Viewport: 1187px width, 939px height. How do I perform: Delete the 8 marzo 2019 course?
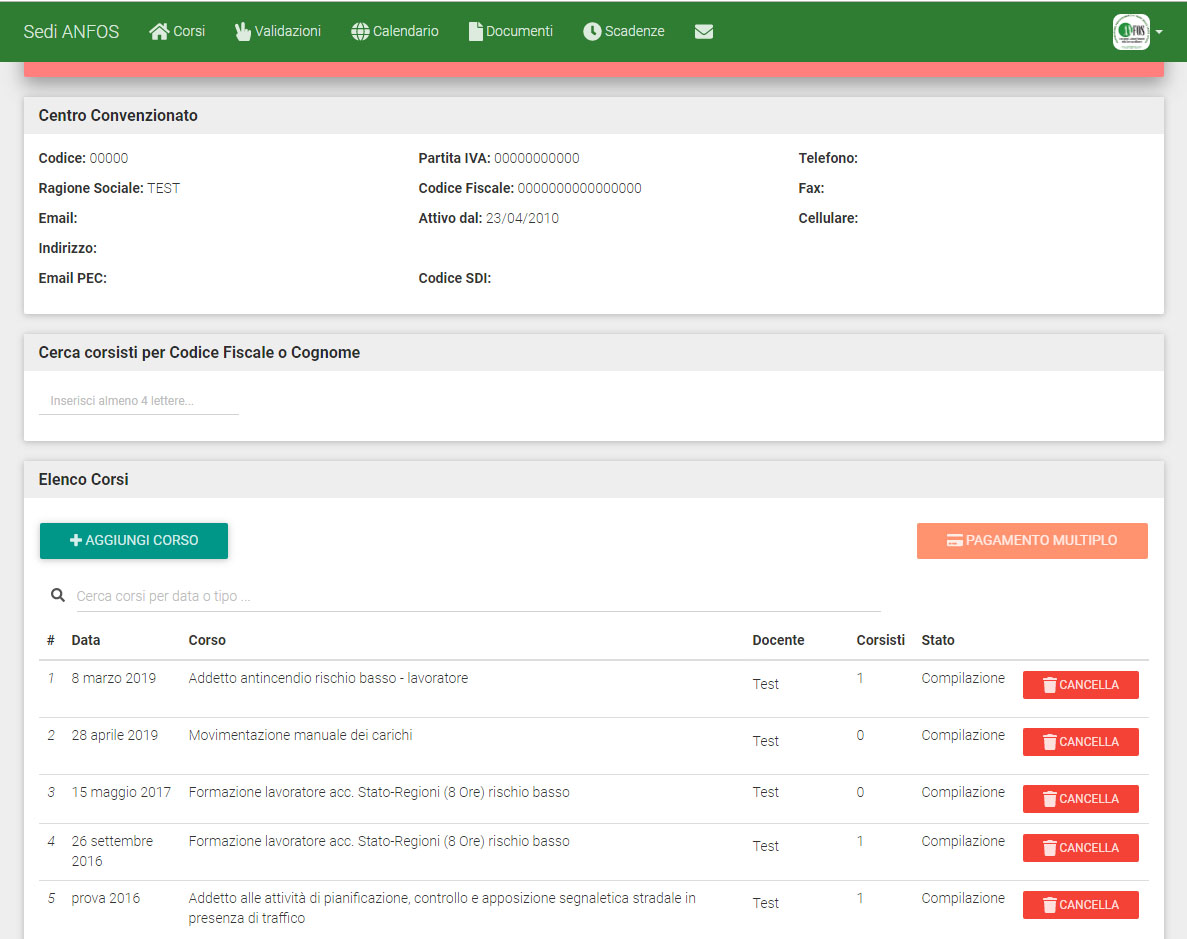tap(1080, 685)
